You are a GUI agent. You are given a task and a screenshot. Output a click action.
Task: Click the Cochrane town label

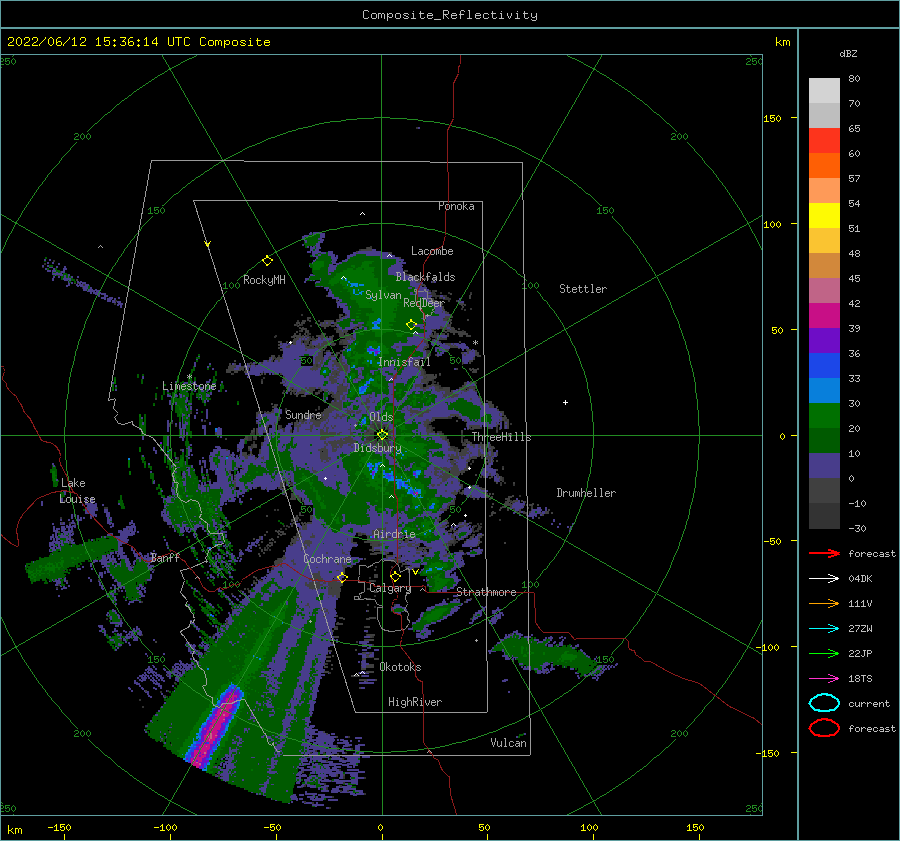tap(327, 559)
